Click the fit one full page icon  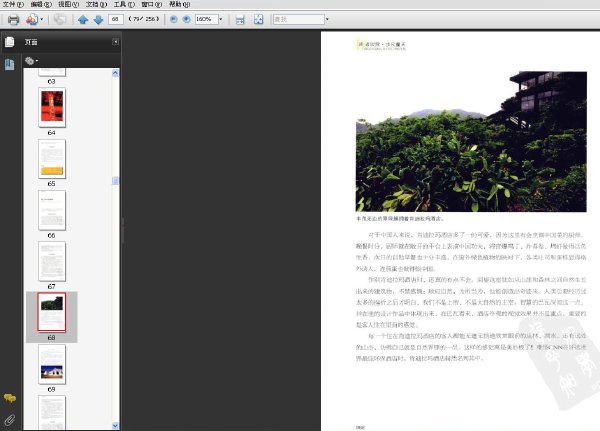click(x=259, y=20)
